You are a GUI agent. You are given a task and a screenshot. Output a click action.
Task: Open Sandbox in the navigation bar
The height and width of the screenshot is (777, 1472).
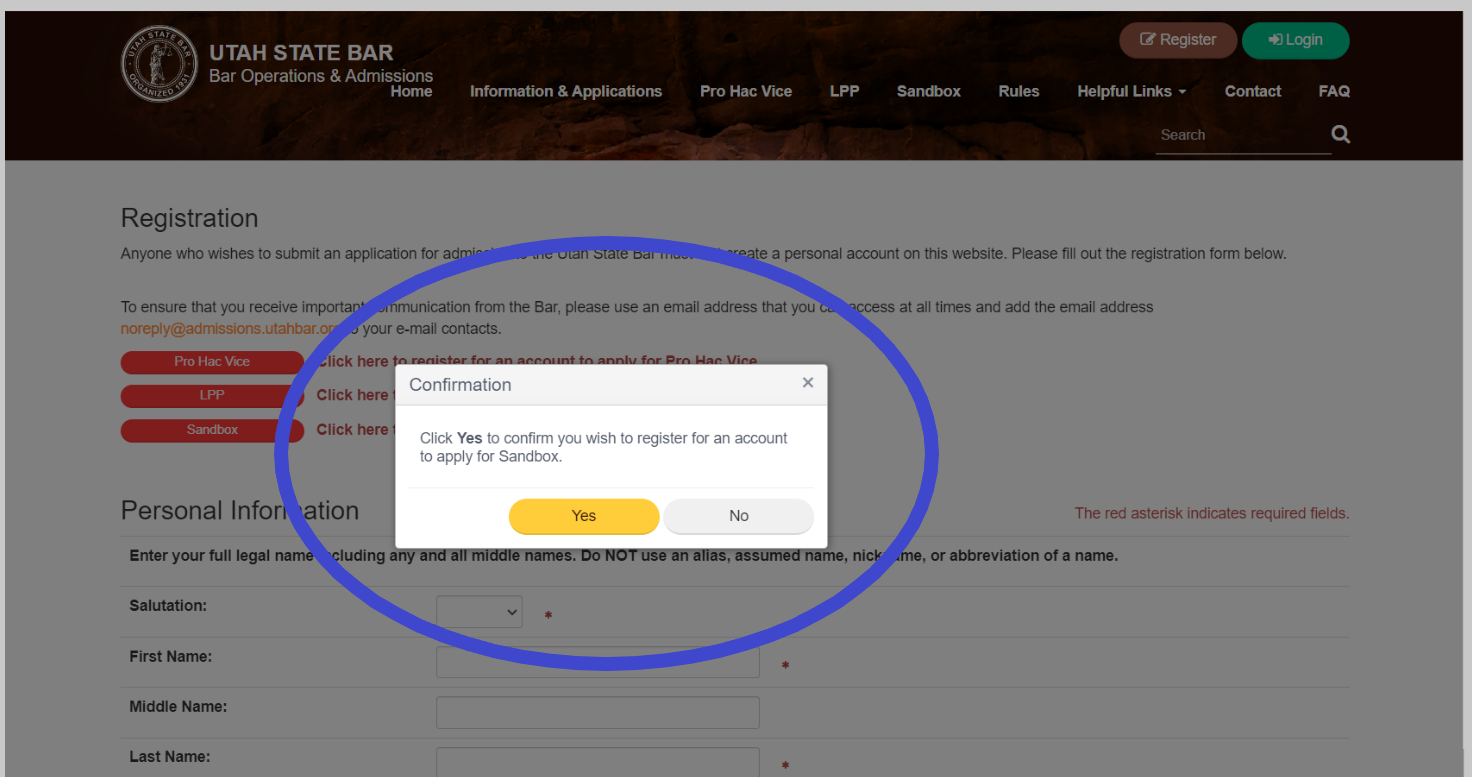point(928,91)
